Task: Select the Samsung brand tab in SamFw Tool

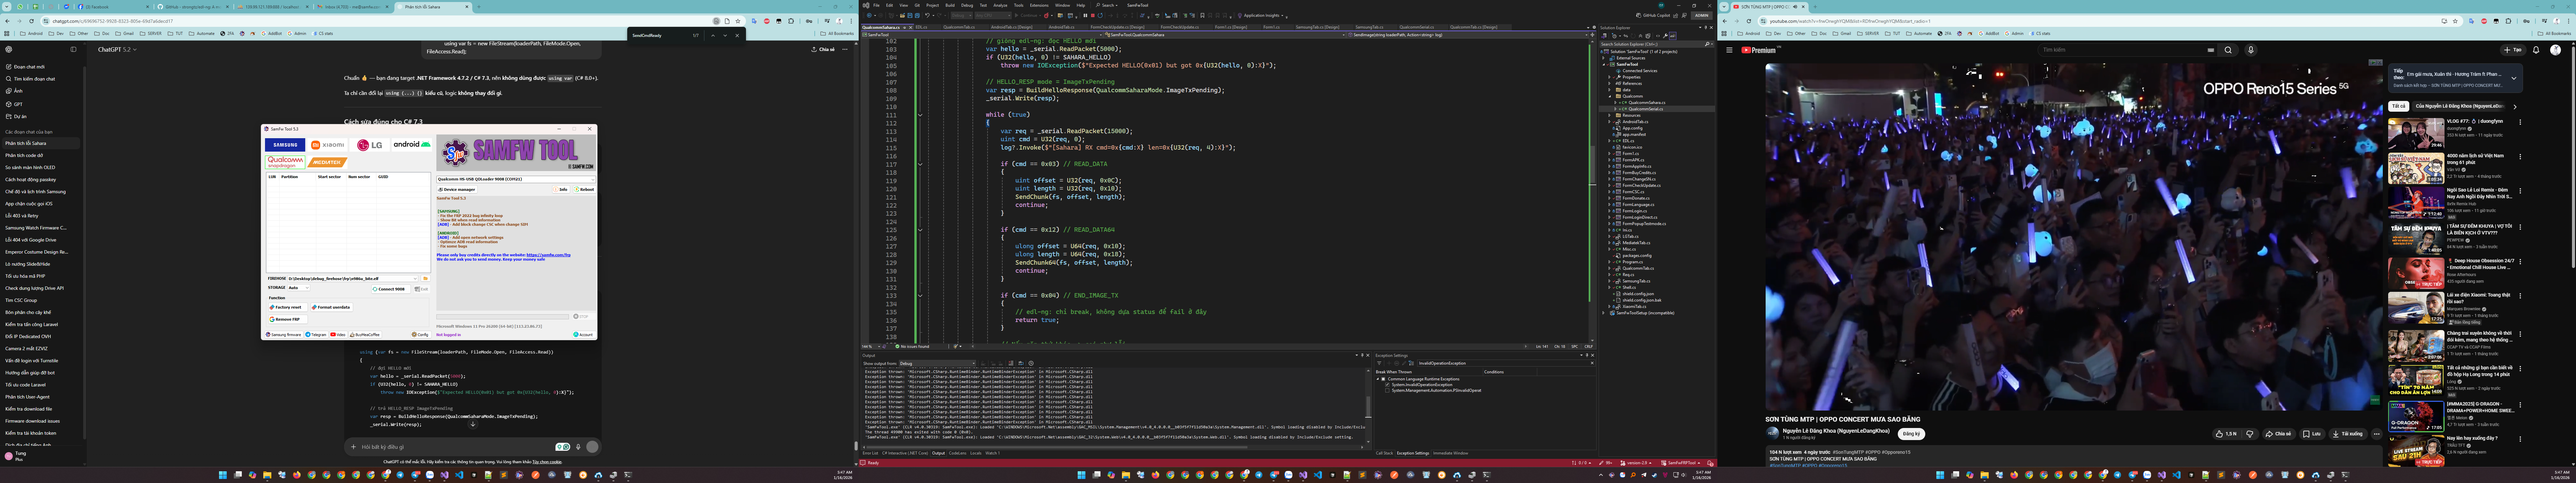Action: point(285,145)
